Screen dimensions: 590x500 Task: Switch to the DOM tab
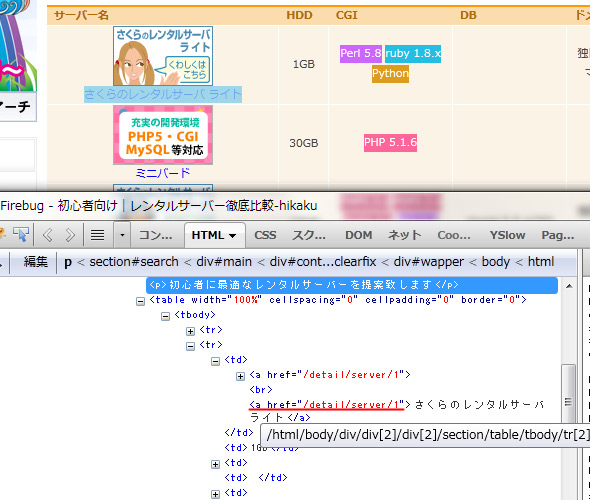tap(359, 235)
